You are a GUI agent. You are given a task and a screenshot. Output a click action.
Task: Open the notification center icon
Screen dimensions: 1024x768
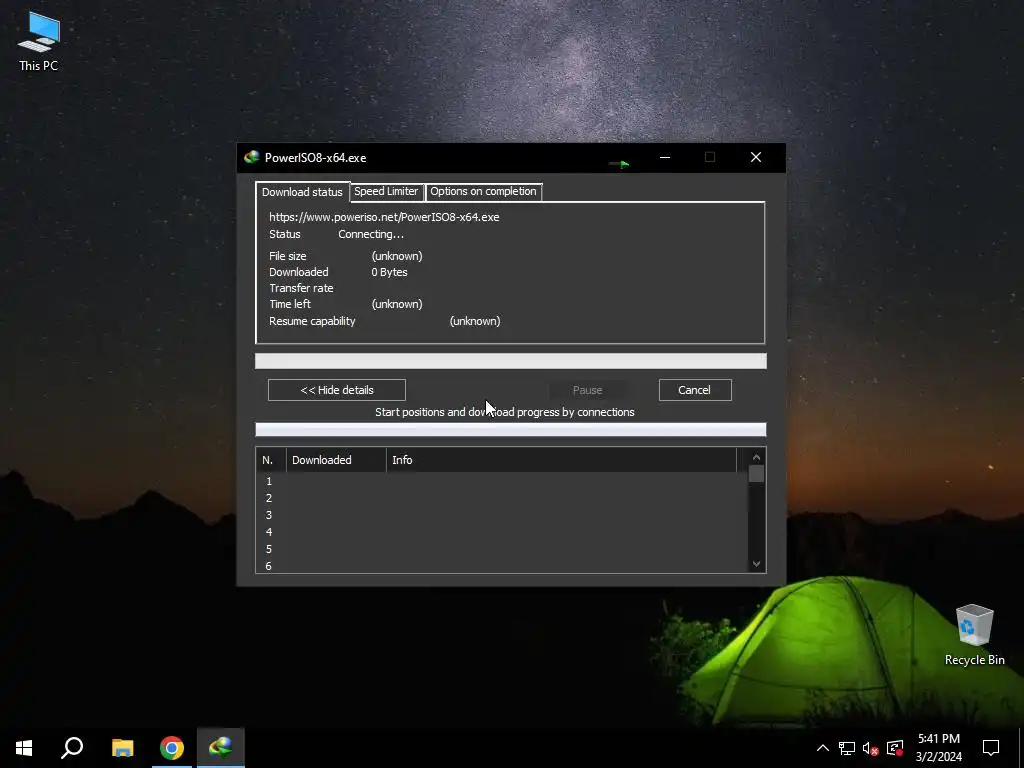(x=991, y=748)
